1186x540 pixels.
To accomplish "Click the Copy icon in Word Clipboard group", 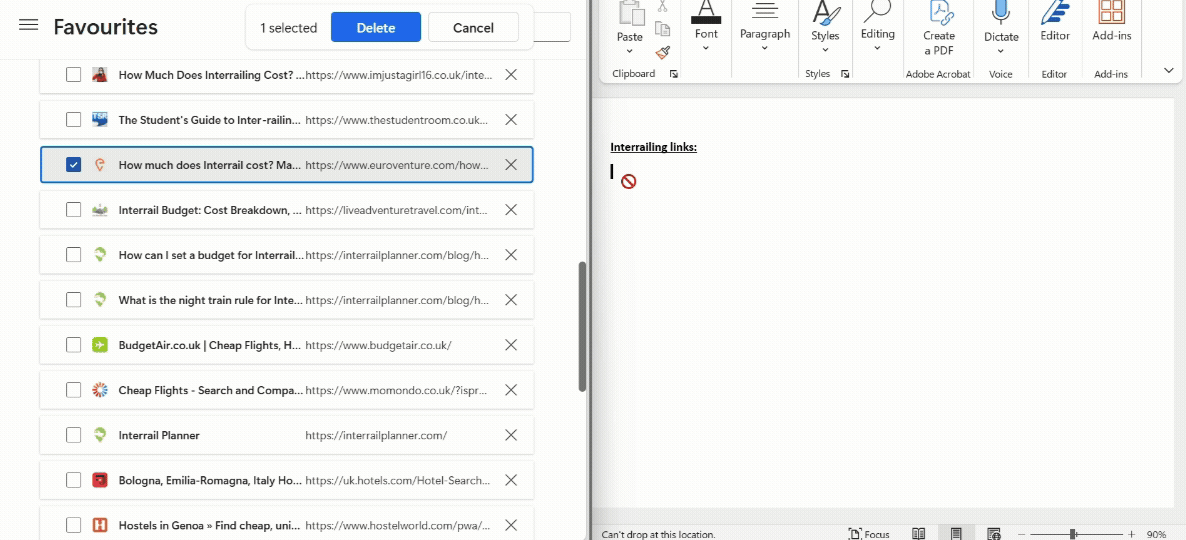I will tap(663, 29).
